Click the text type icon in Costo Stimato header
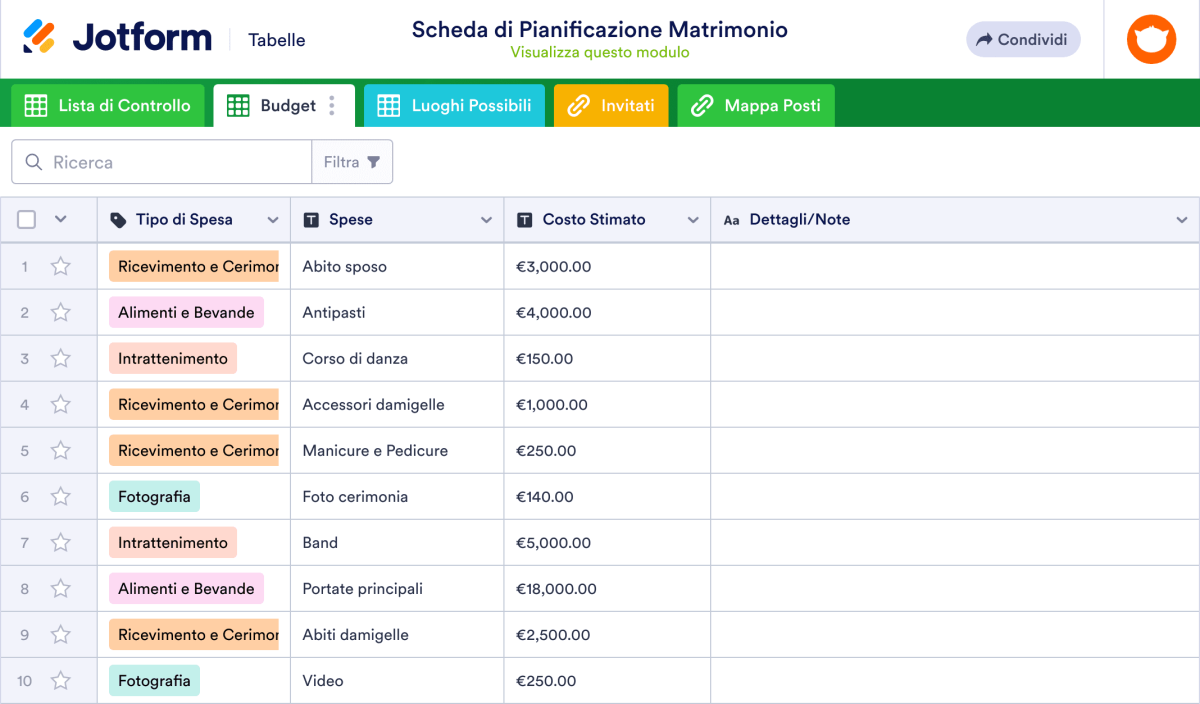 tap(525, 220)
